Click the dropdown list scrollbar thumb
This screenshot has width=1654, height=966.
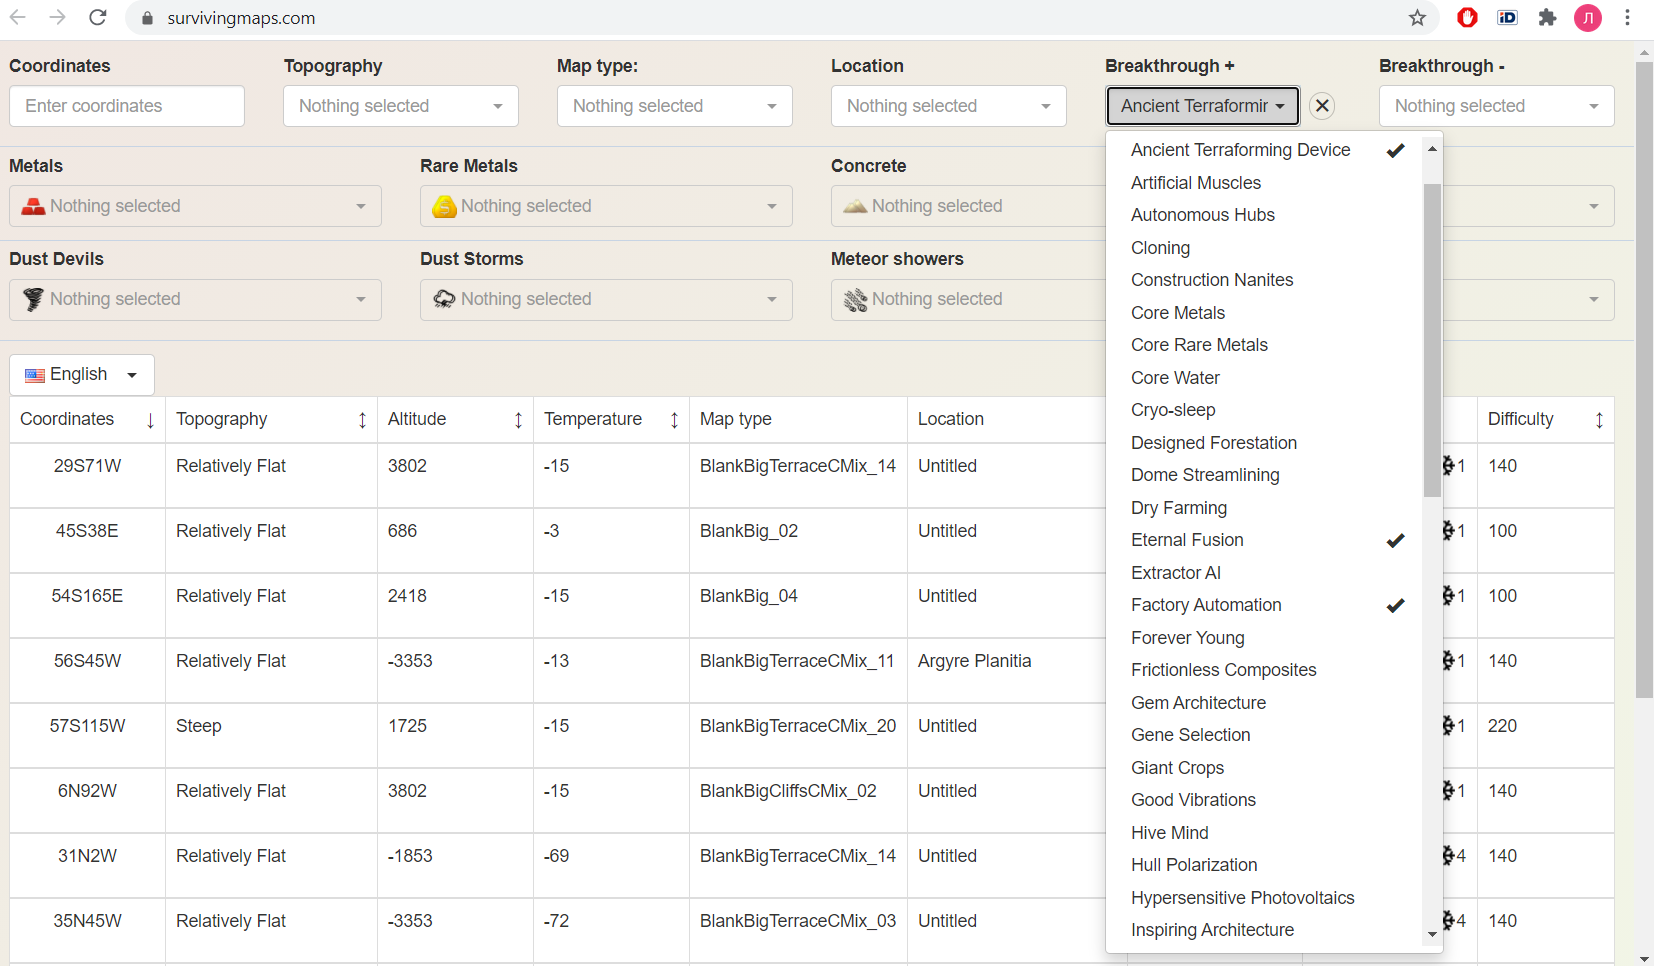pyautogui.click(x=1432, y=340)
